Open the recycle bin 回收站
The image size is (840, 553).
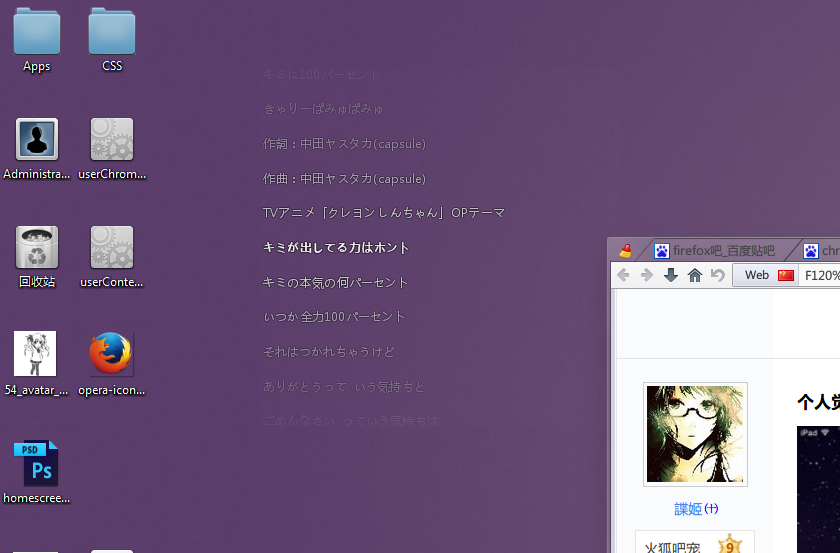pyautogui.click(x=37, y=247)
